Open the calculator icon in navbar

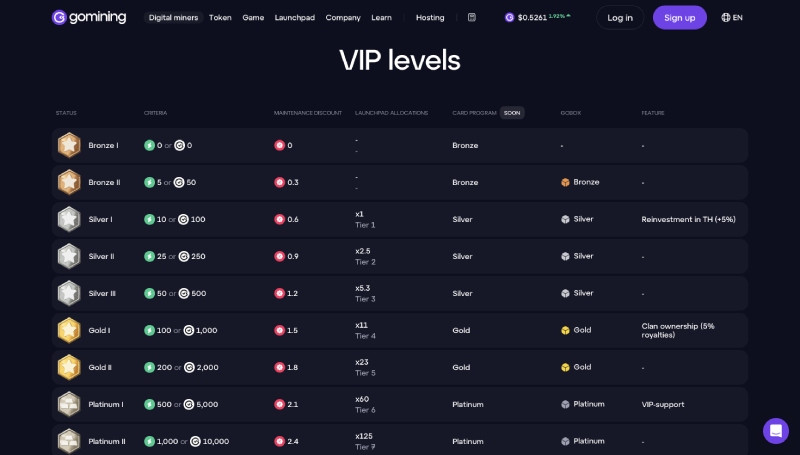tap(472, 17)
